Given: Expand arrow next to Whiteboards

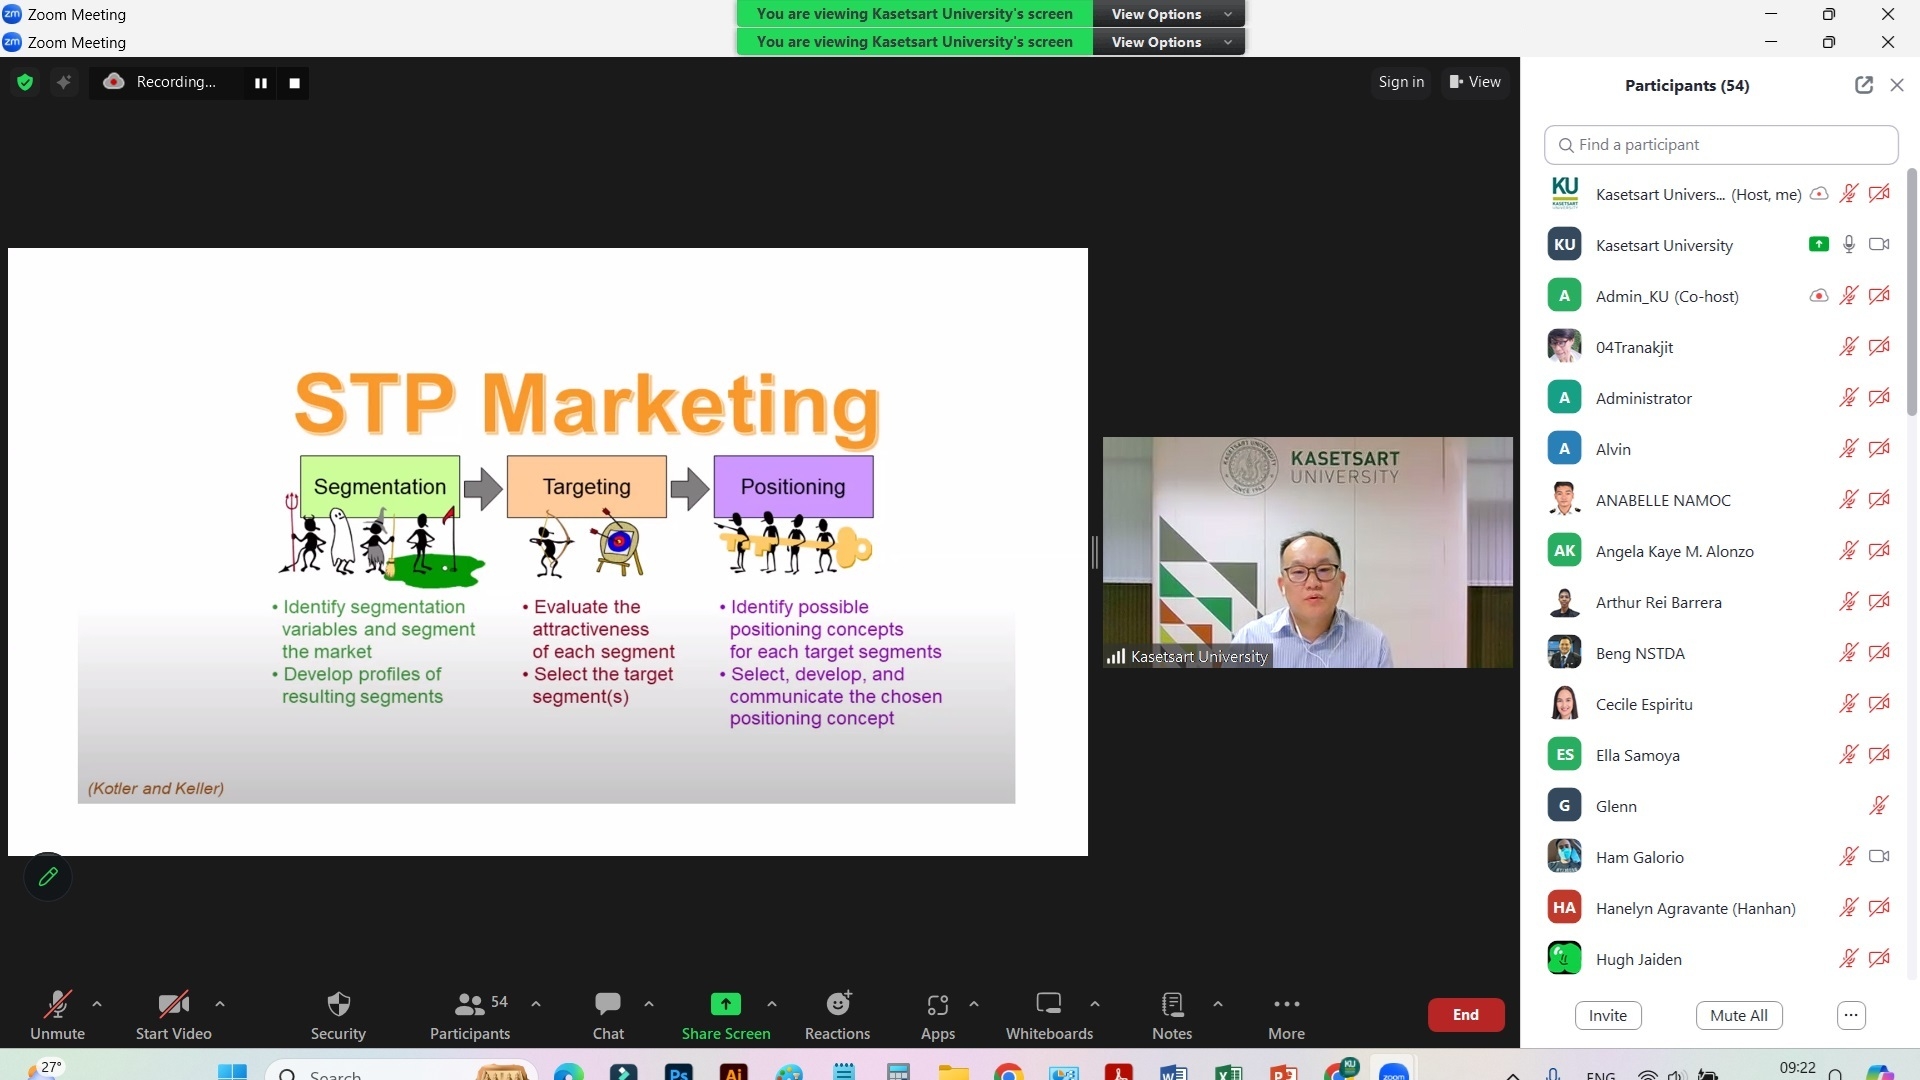Looking at the screenshot, I should tap(1095, 1004).
